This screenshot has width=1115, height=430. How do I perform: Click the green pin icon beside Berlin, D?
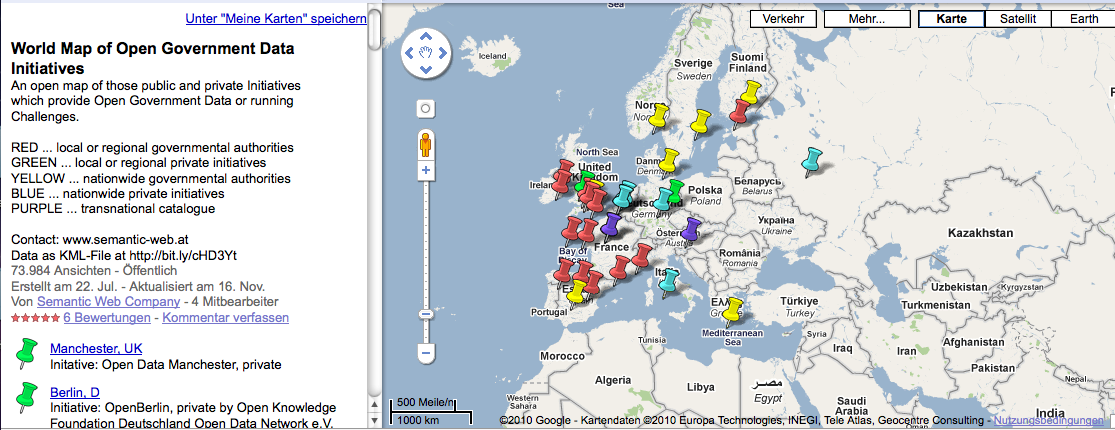click(x=27, y=397)
